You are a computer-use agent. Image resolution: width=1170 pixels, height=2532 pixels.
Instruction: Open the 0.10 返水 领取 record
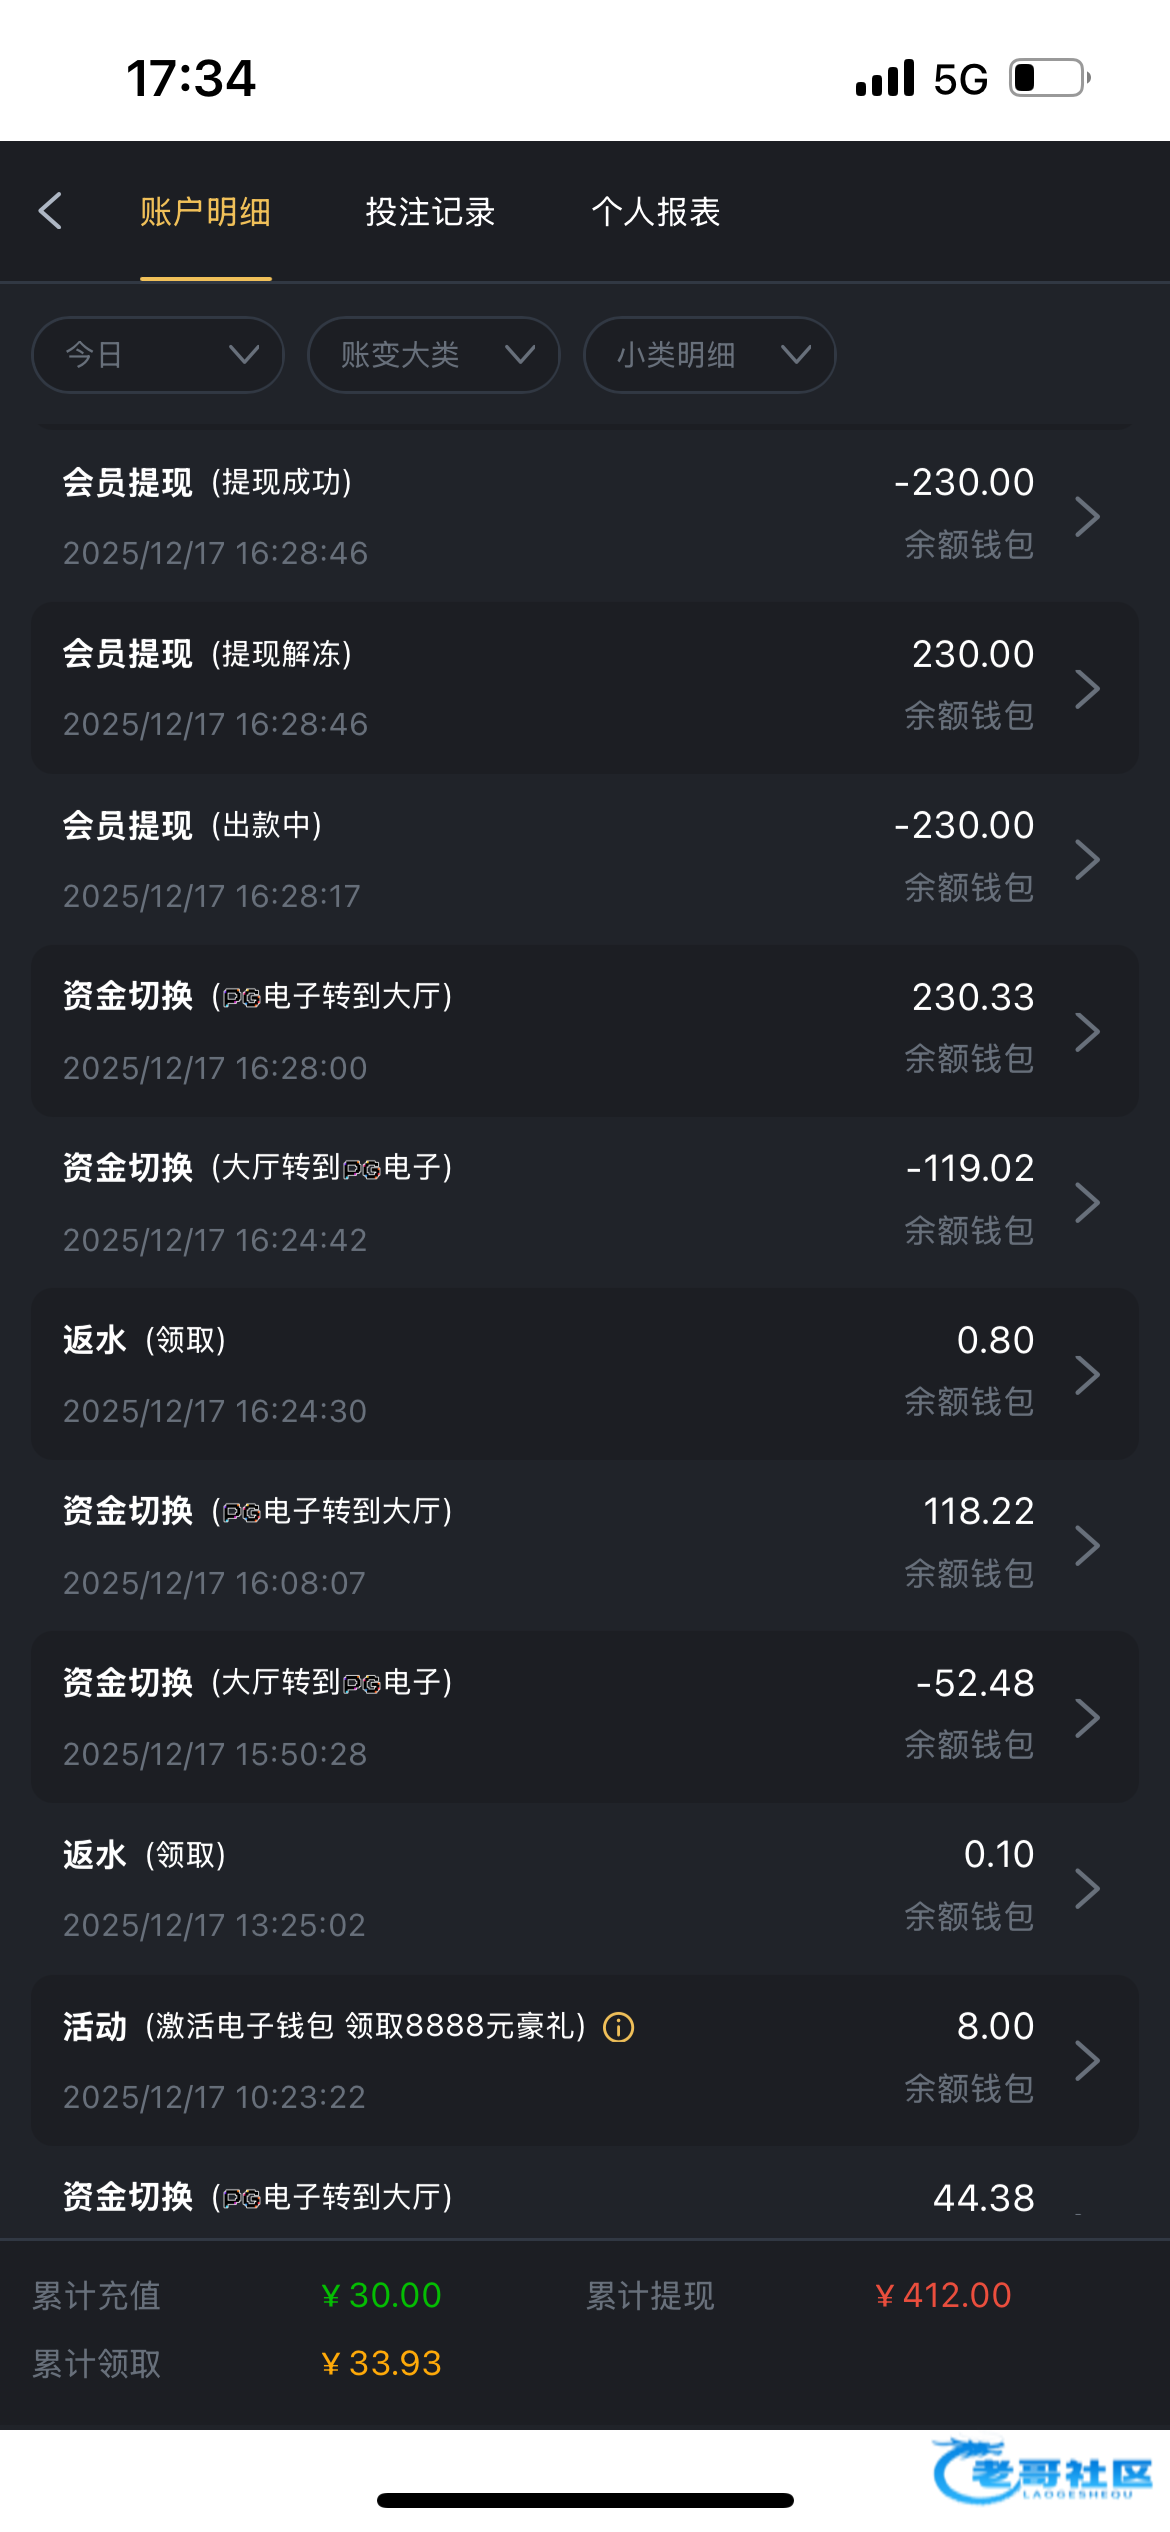tap(584, 1888)
